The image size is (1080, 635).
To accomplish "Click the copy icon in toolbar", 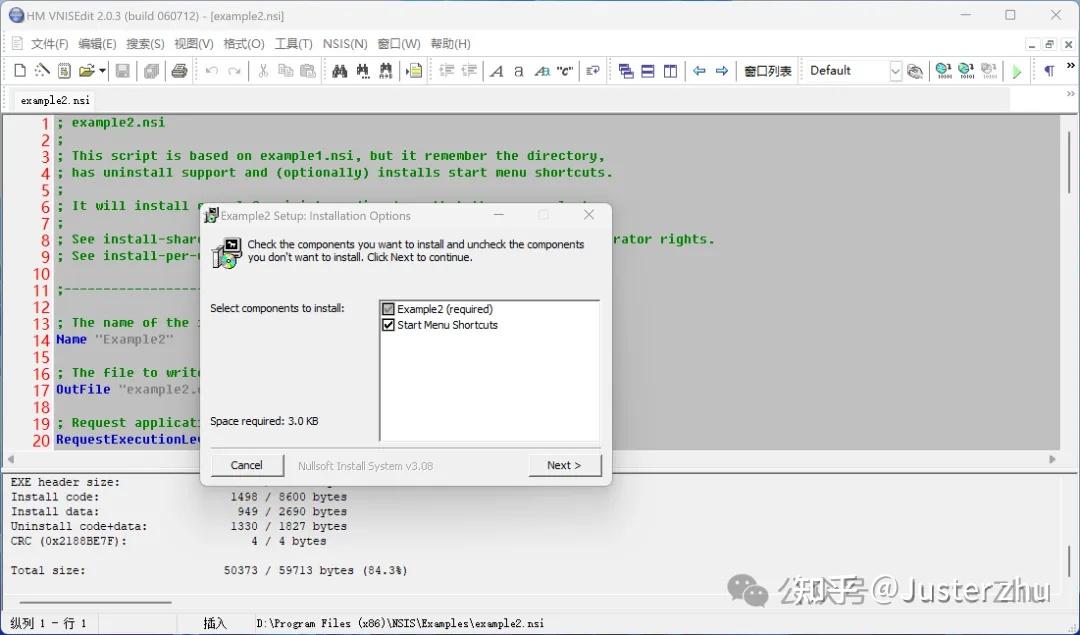I will (285, 71).
